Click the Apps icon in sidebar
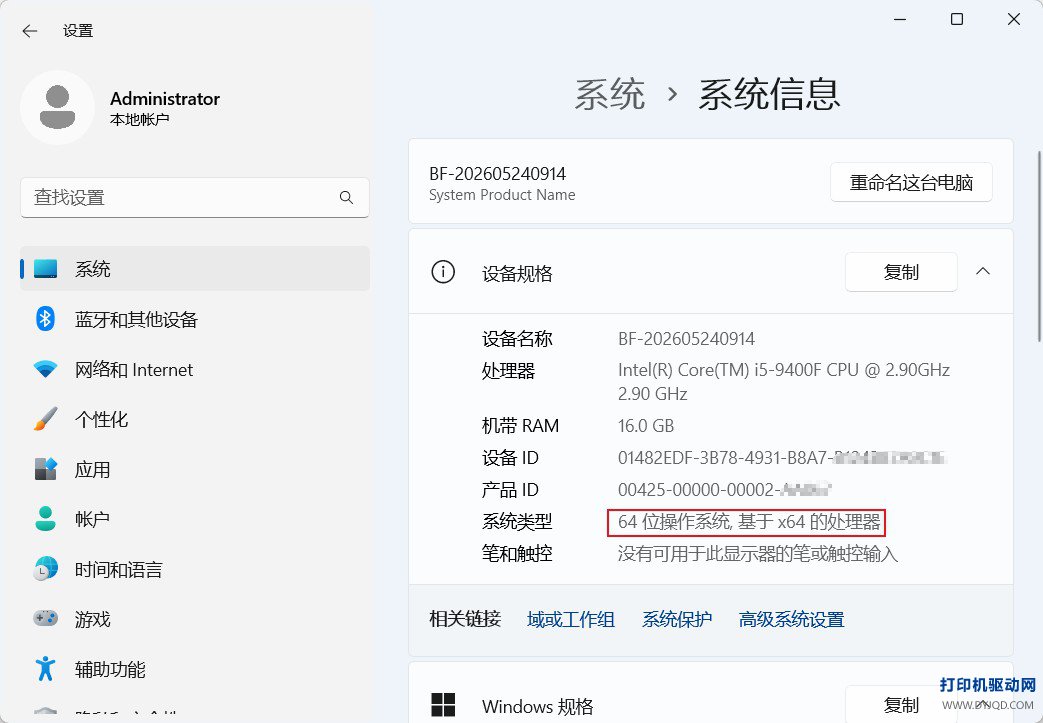Image resolution: width=1043 pixels, height=723 pixels. [x=45, y=469]
